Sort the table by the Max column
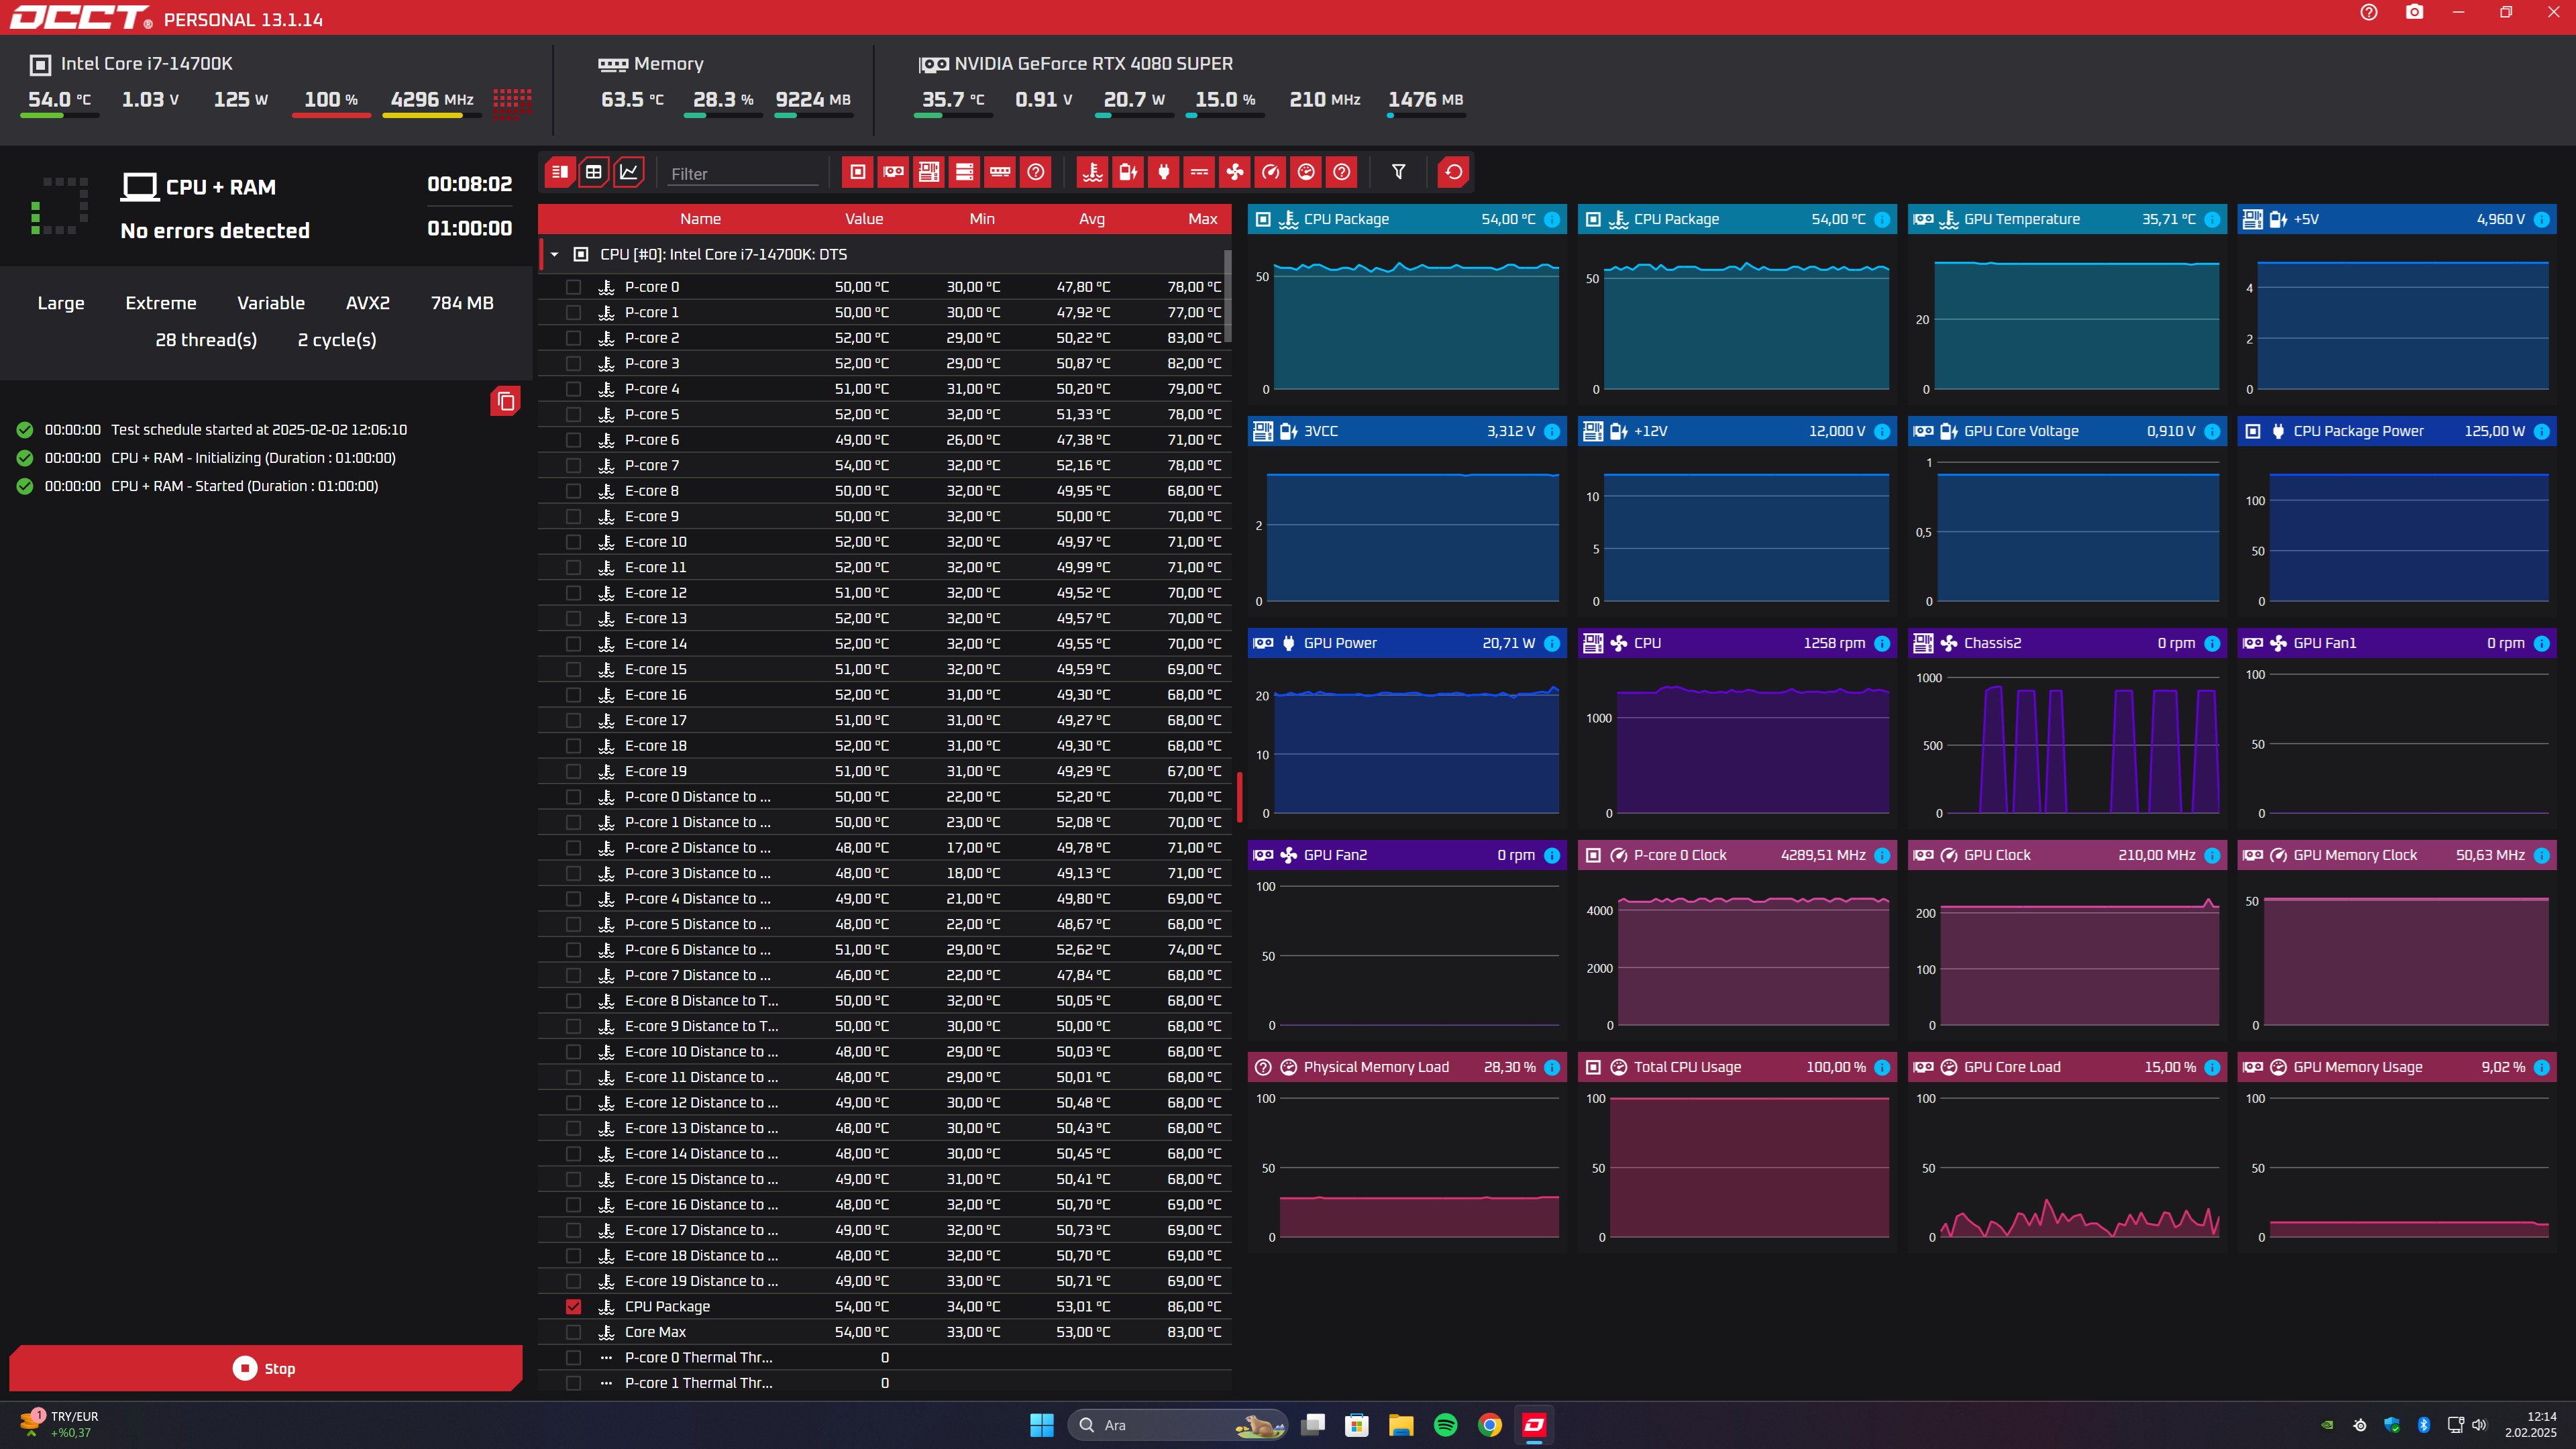 (1202, 219)
